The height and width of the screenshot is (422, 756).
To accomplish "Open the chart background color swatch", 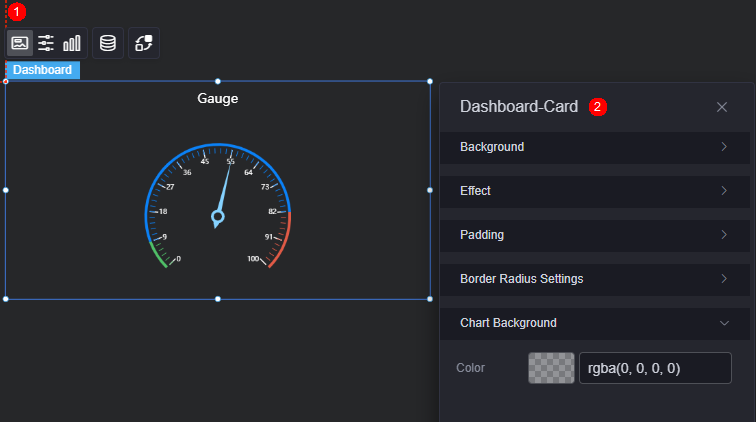I will 551,368.
